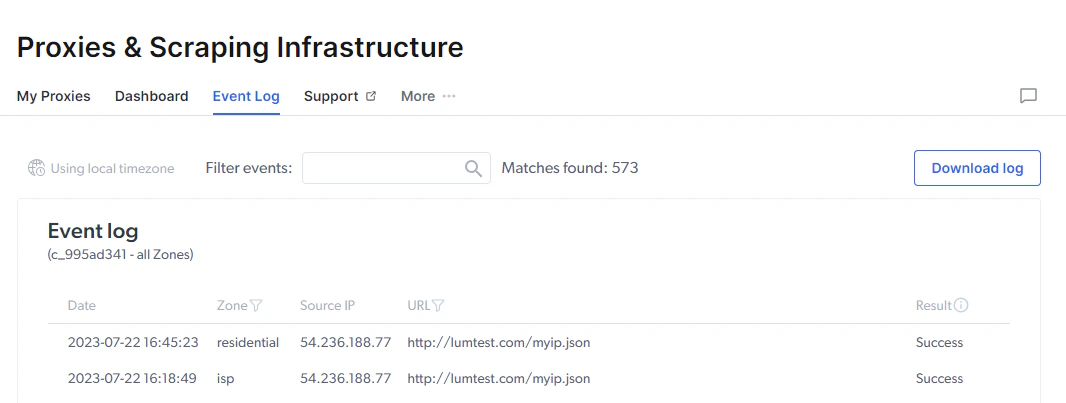
Task: Open the chat message icon
Action: 1028,96
